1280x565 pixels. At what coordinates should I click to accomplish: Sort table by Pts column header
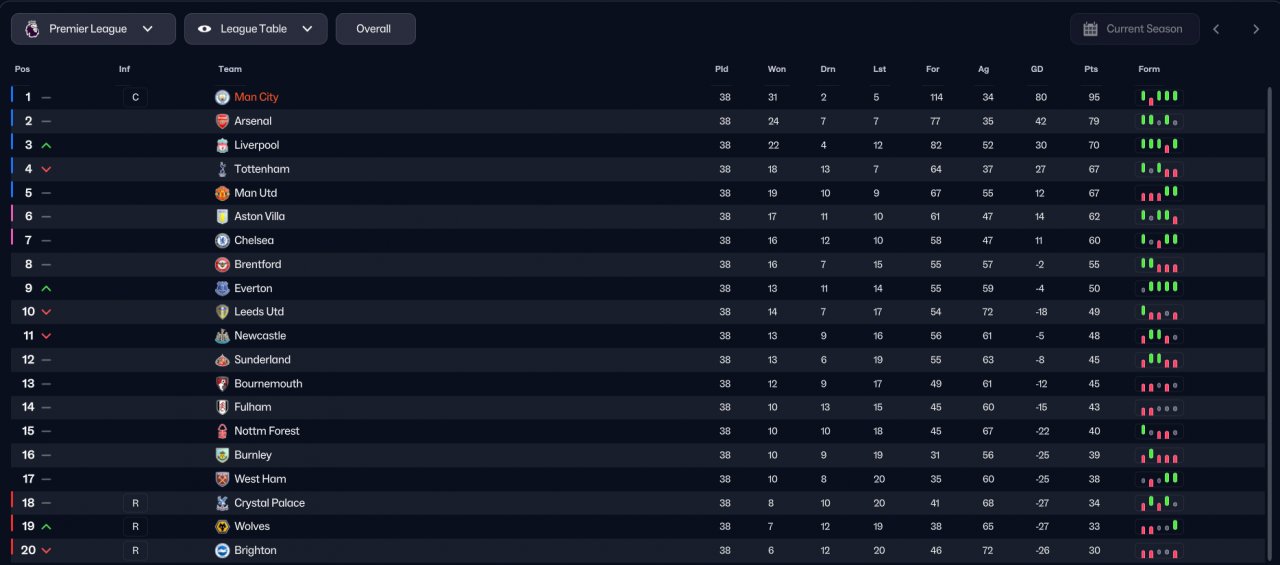point(1091,69)
